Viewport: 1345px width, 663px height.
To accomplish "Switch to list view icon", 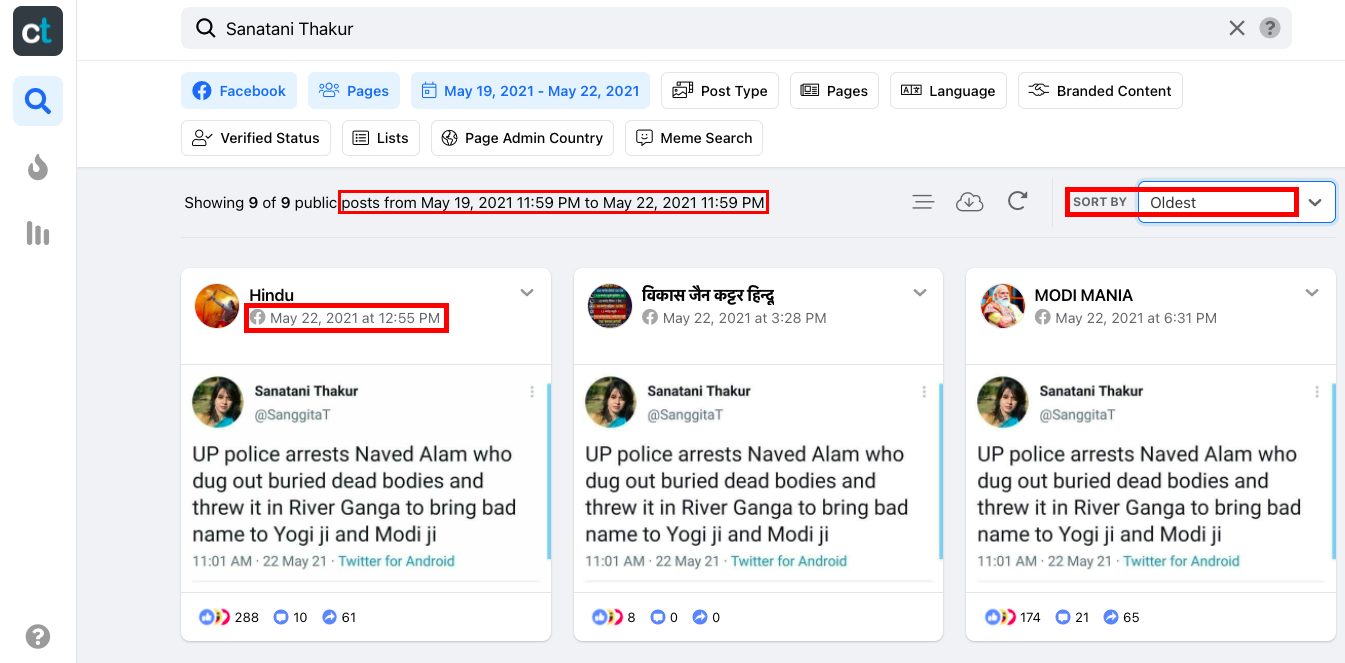I will [x=923, y=202].
